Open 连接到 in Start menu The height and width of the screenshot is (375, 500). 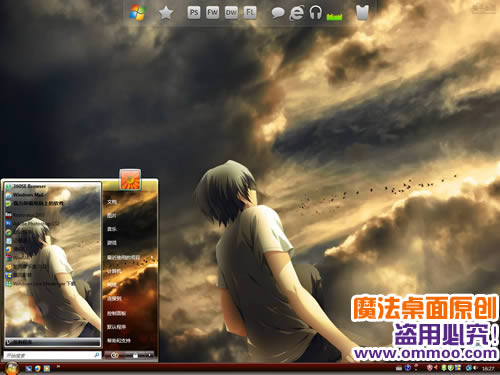[x=114, y=299]
